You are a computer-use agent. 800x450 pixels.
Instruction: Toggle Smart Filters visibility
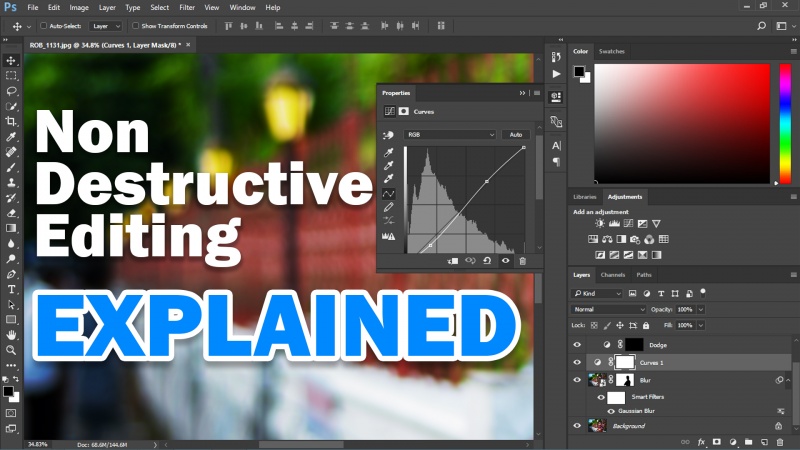click(601, 397)
